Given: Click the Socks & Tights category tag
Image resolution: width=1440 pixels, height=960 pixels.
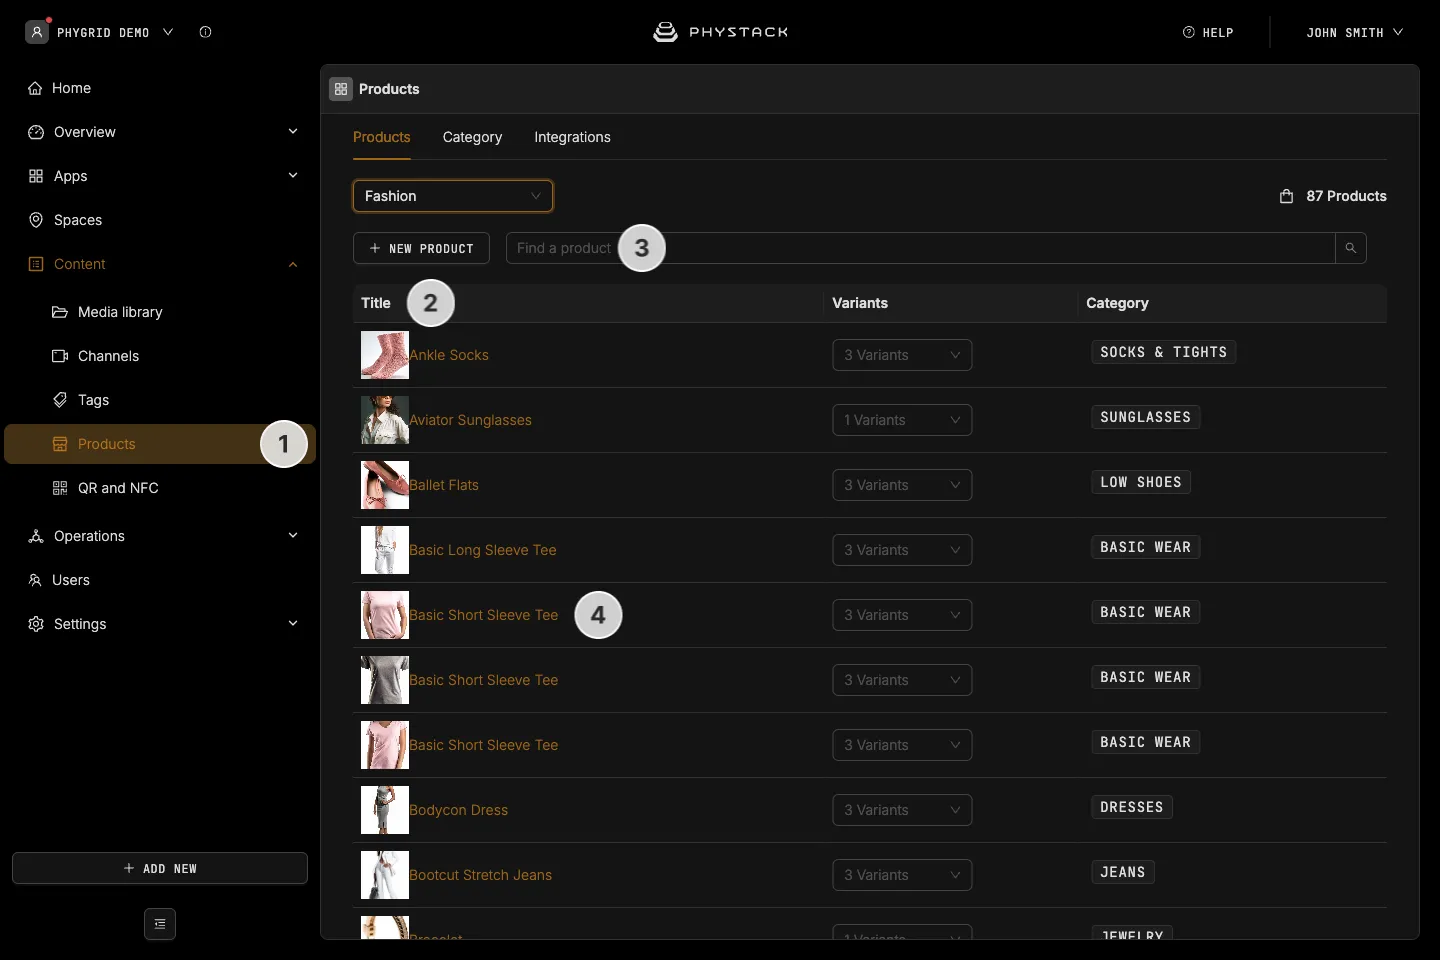Looking at the screenshot, I should click(x=1163, y=352).
